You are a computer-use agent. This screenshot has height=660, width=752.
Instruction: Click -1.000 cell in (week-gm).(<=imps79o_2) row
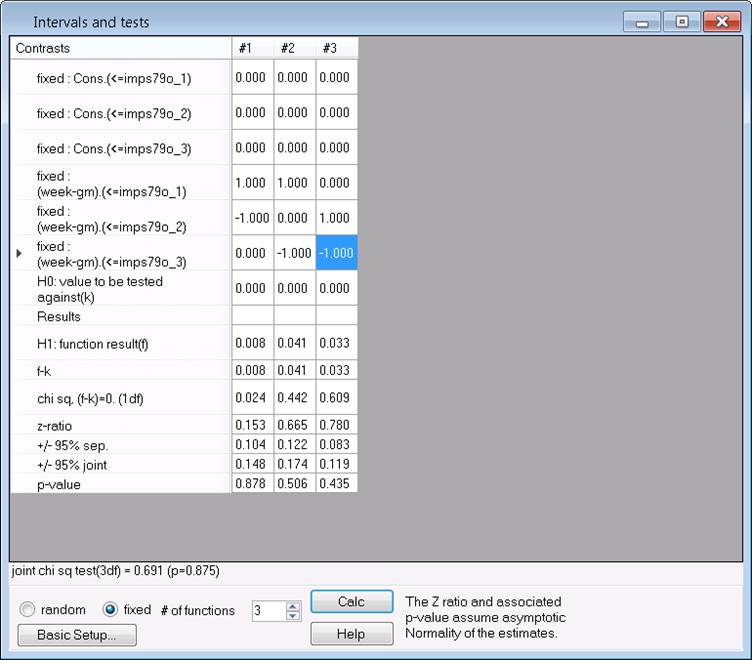pyautogui.click(x=252, y=218)
